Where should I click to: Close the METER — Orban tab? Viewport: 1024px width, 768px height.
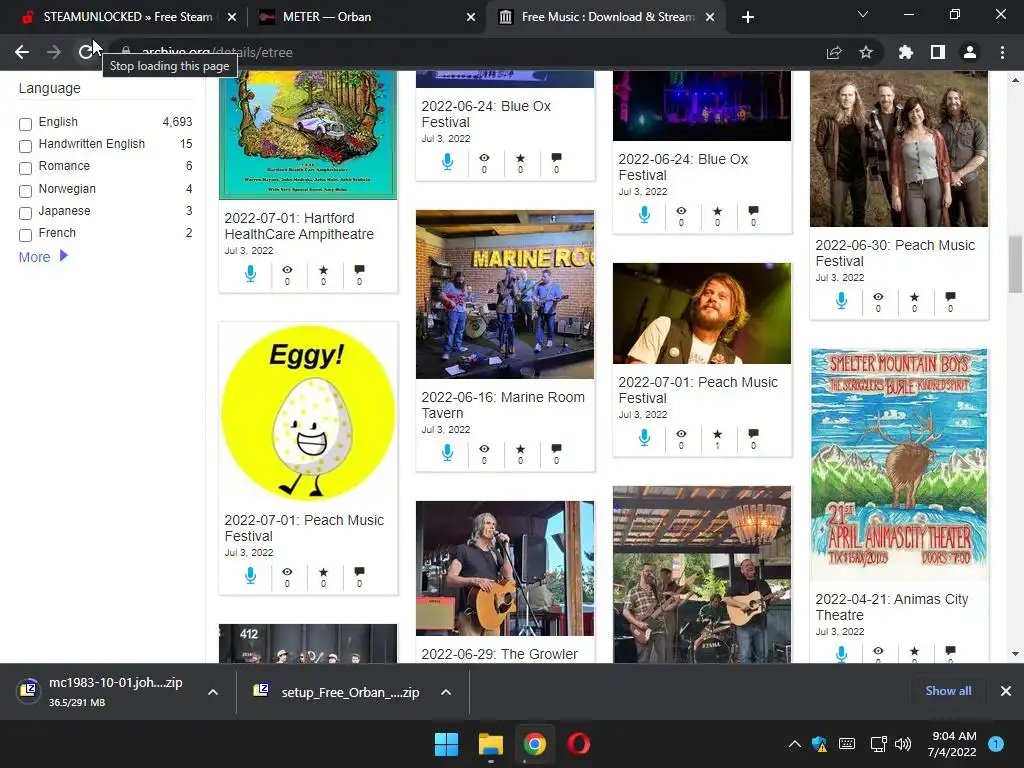(x=471, y=18)
